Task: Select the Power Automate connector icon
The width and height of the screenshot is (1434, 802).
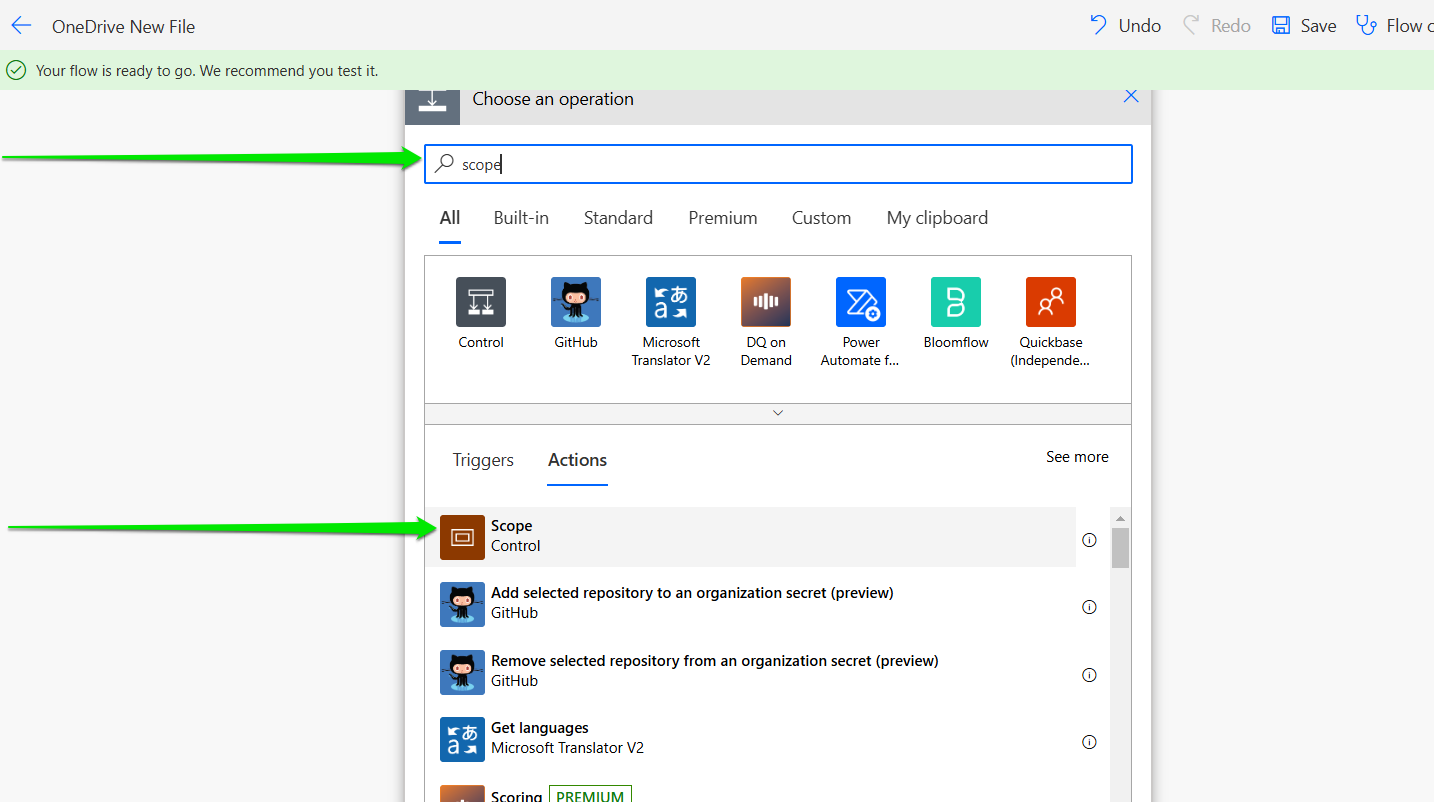Action: point(861,302)
